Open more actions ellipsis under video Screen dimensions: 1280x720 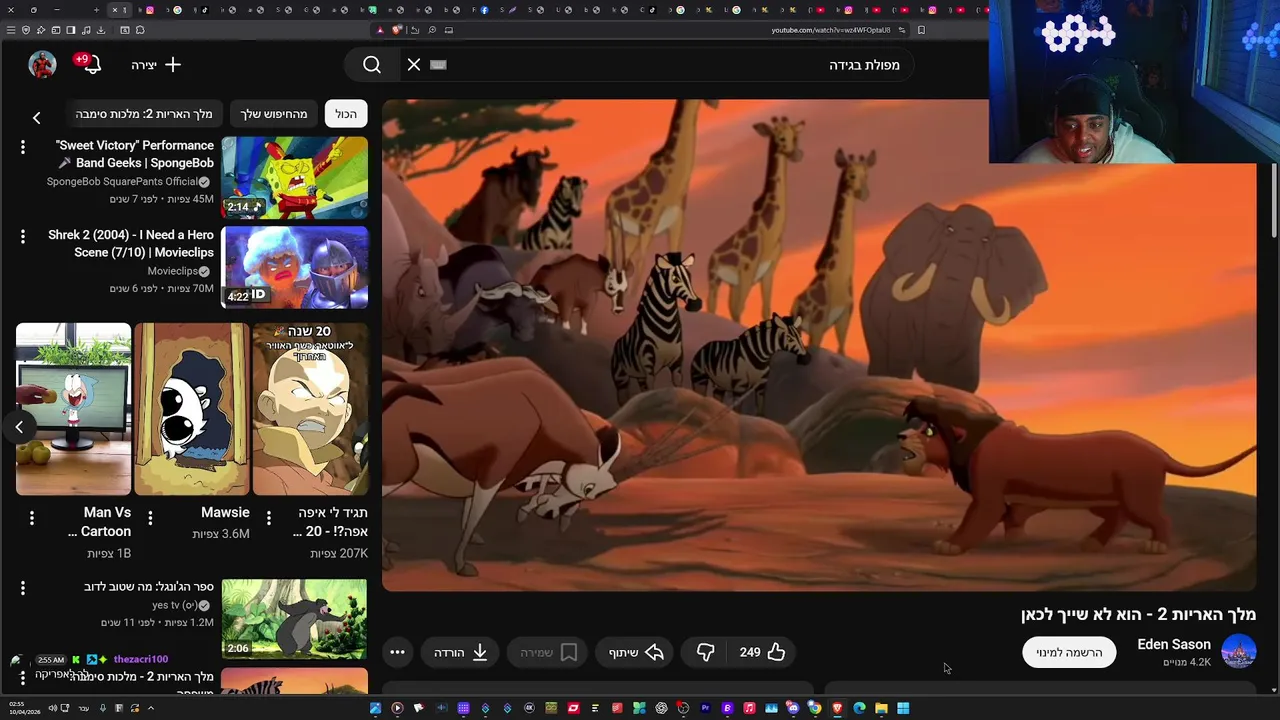(x=397, y=652)
